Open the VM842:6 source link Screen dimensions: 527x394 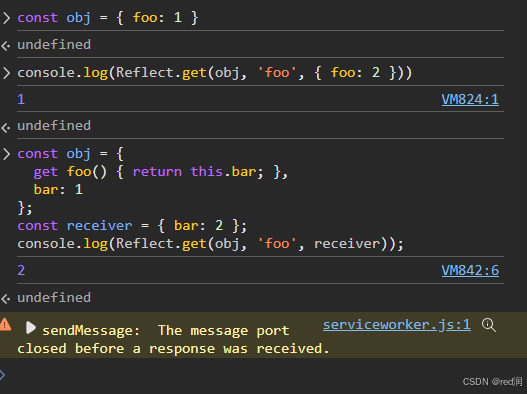[x=470, y=271]
